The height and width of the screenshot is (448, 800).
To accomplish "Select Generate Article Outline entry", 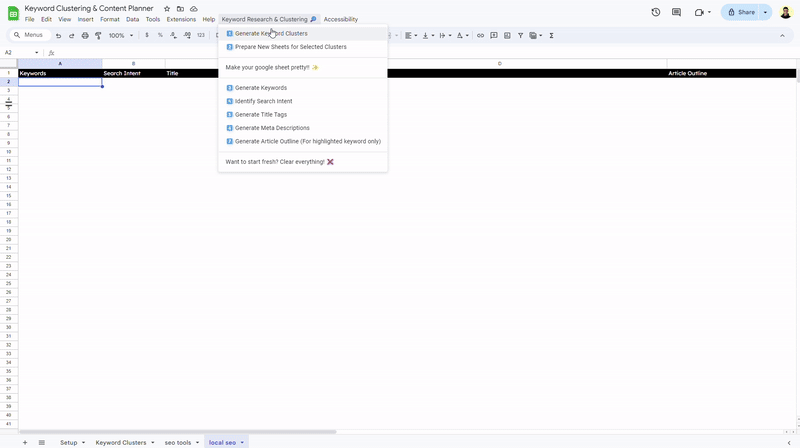I will tap(303, 141).
